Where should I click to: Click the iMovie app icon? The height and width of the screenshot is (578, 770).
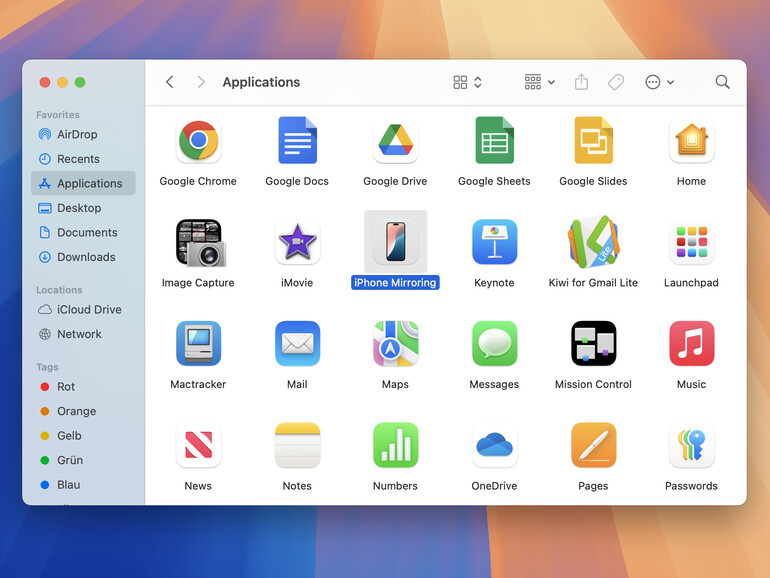click(x=297, y=242)
